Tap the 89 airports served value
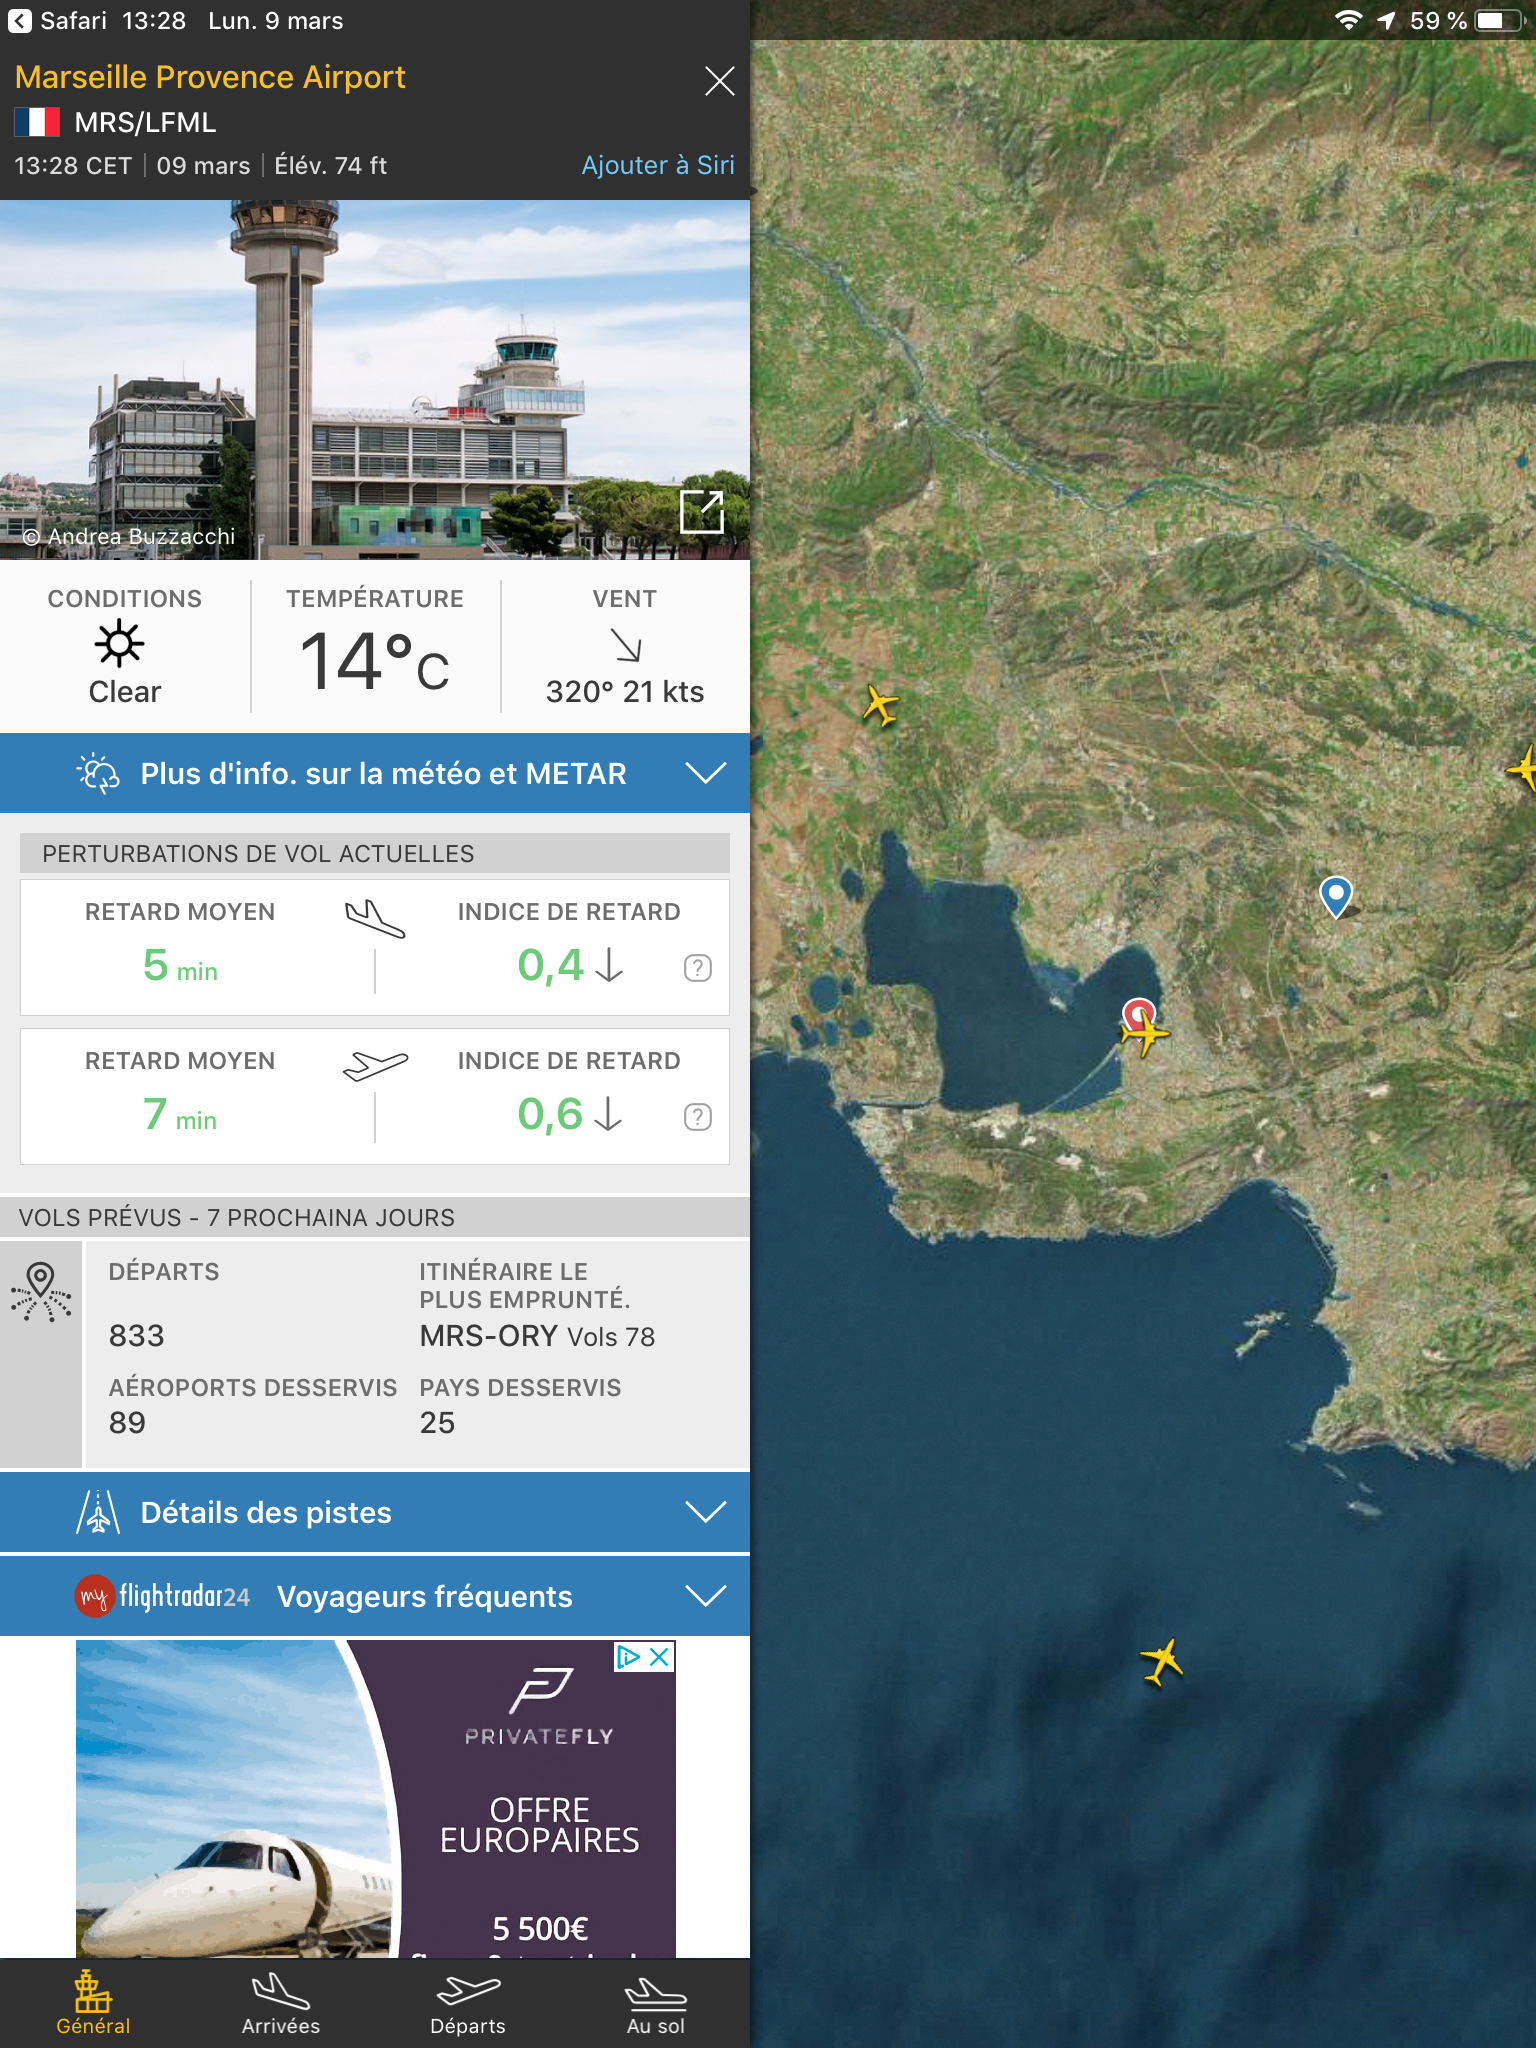 coord(127,1423)
